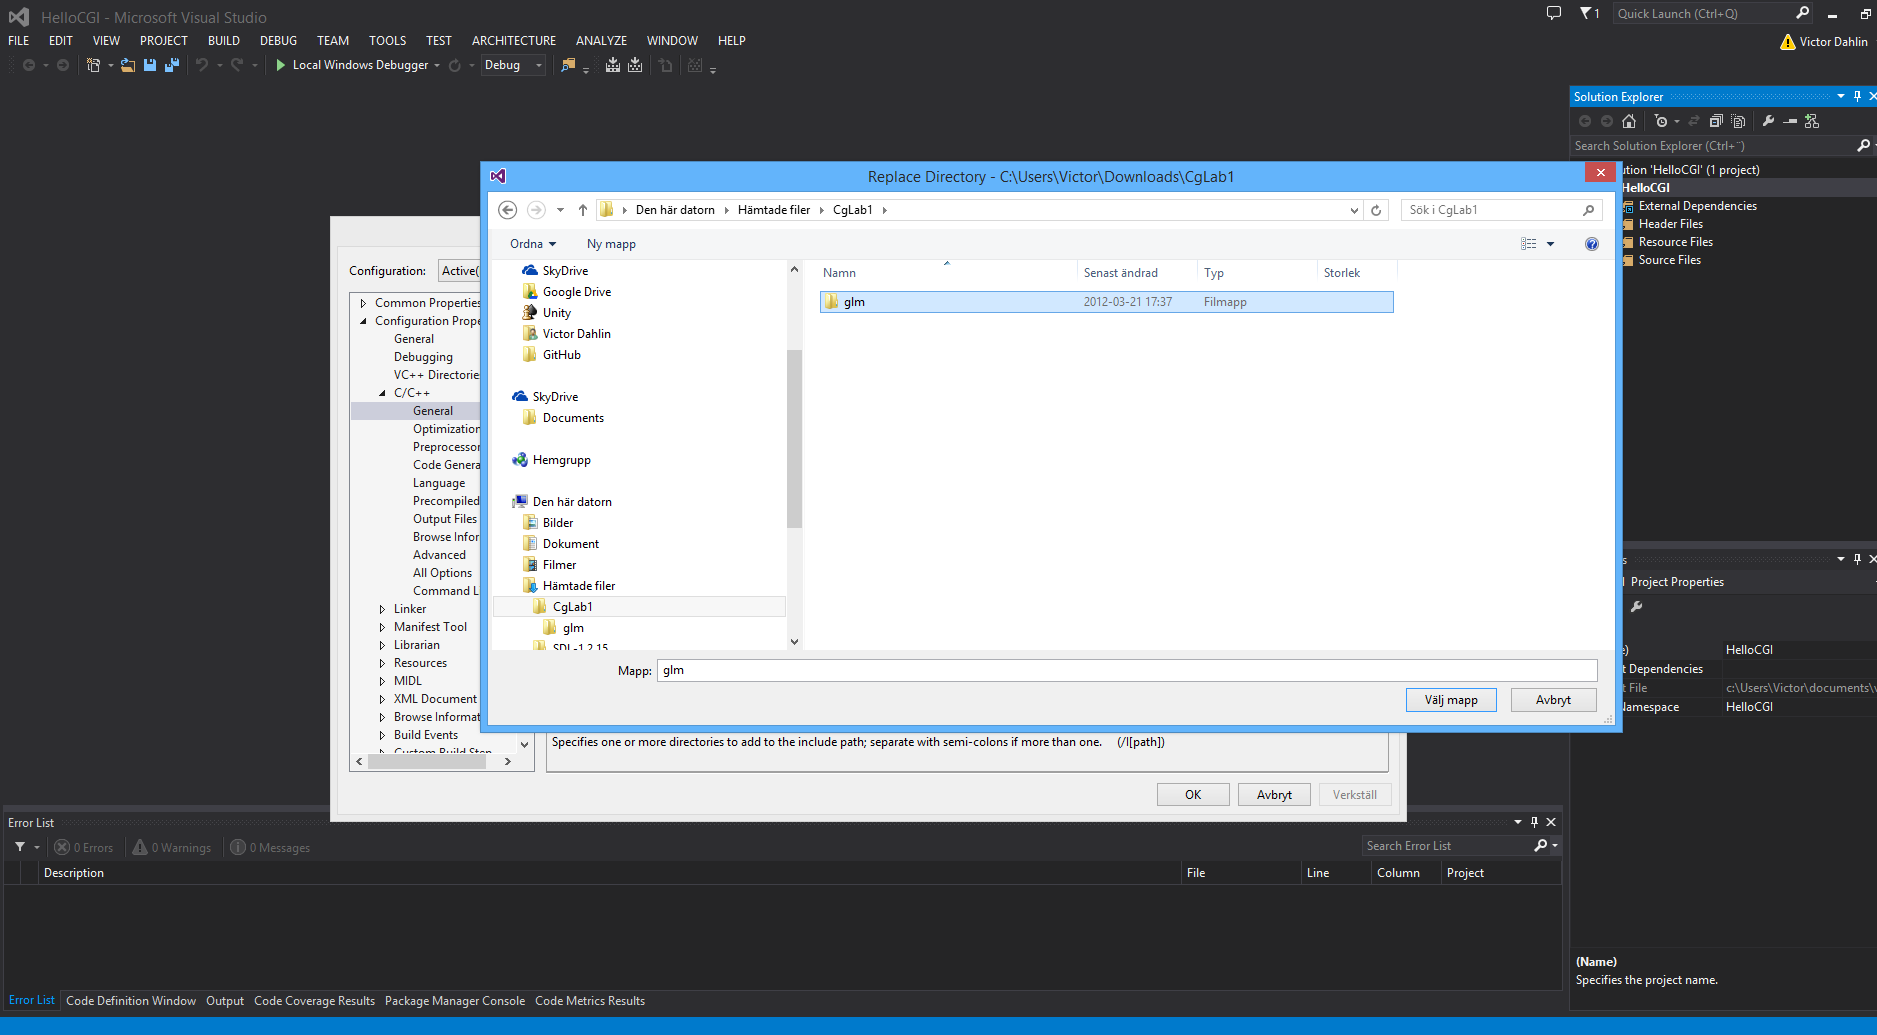Click the Properties panel wrench icon
This screenshot has height=1035, width=1877.
[x=1637, y=607]
